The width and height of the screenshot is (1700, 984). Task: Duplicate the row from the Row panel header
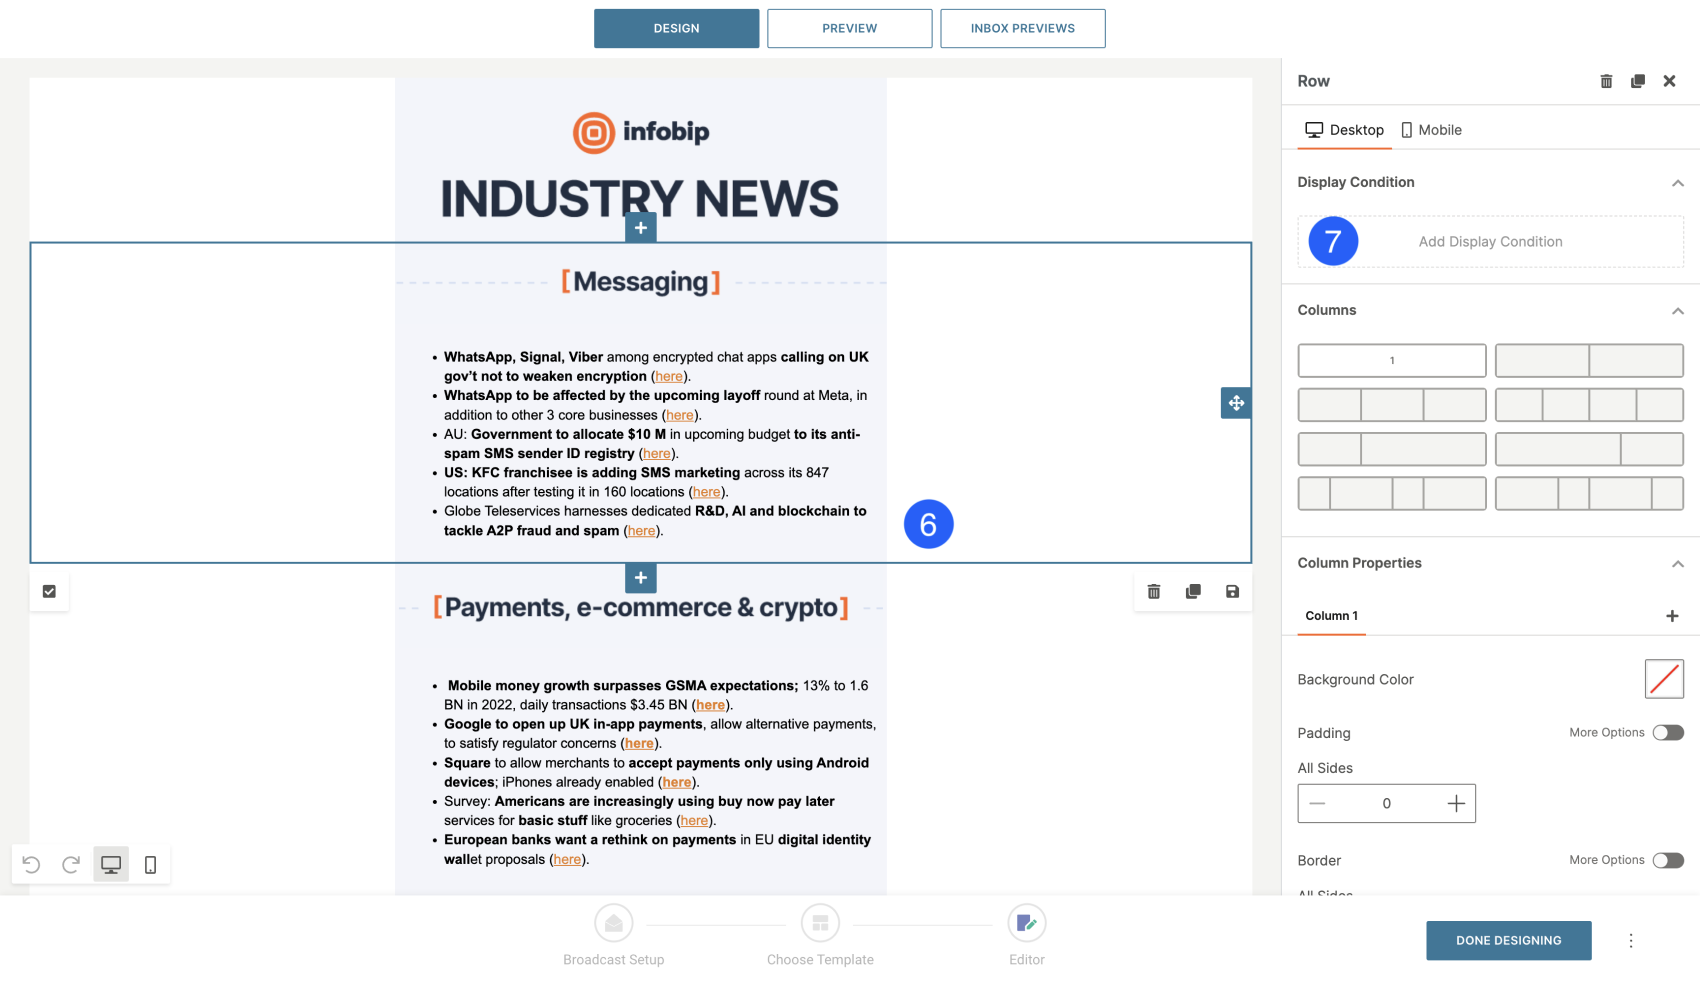pos(1637,81)
